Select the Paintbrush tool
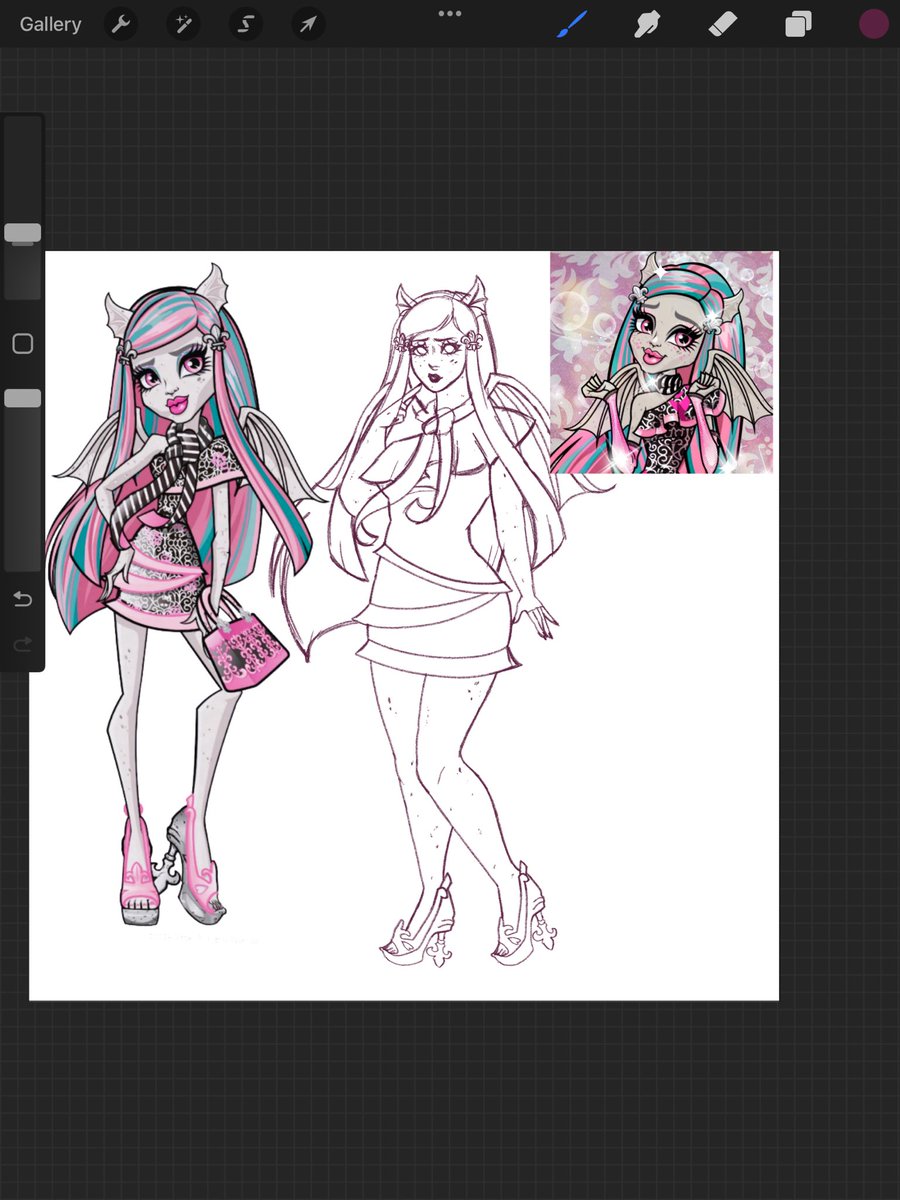The width and height of the screenshot is (900, 1200). pyautogui.click(x=572, y=25)
